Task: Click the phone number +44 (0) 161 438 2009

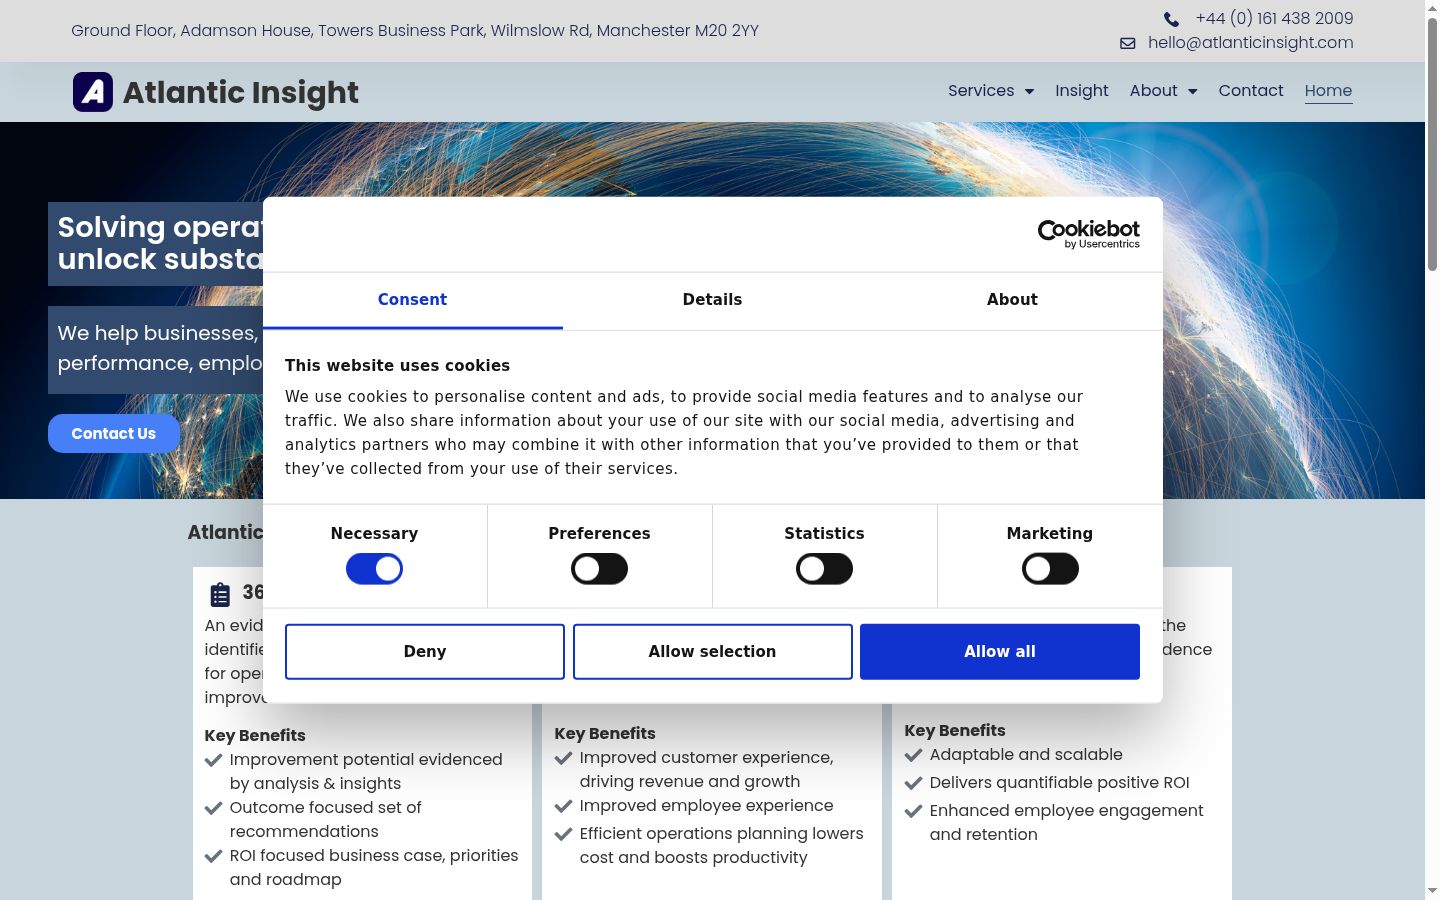Action: pyautogui.click(x=1274, y=19)
